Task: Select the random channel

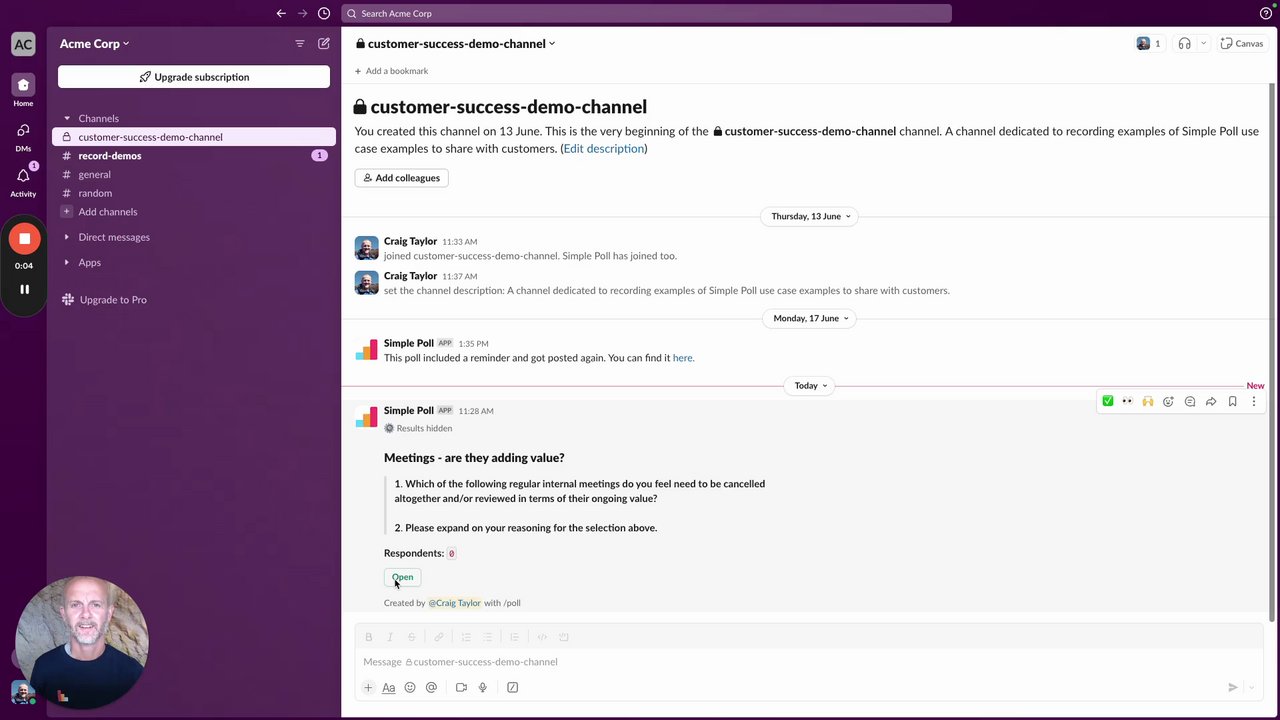Action: (x=194, y=193)
